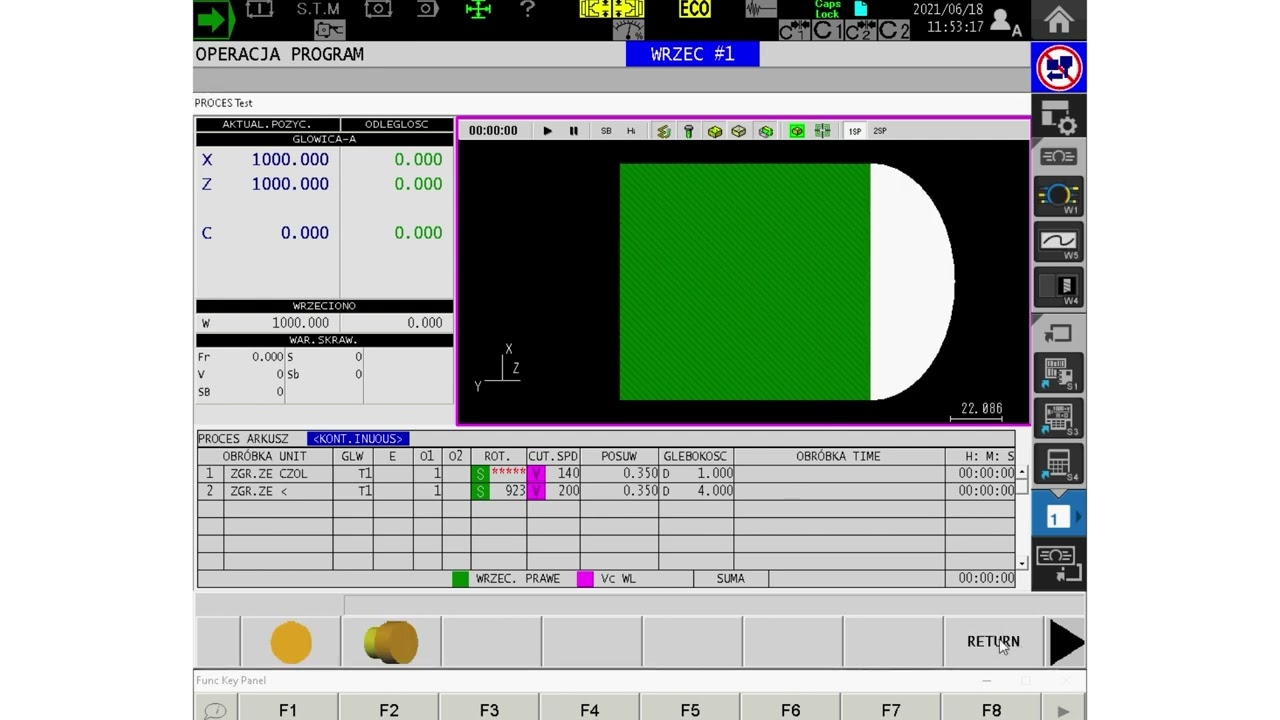The image size is (1280, 720).
Task: Expand the page 1 side panel arrow
Action: tap(1078, 517)
